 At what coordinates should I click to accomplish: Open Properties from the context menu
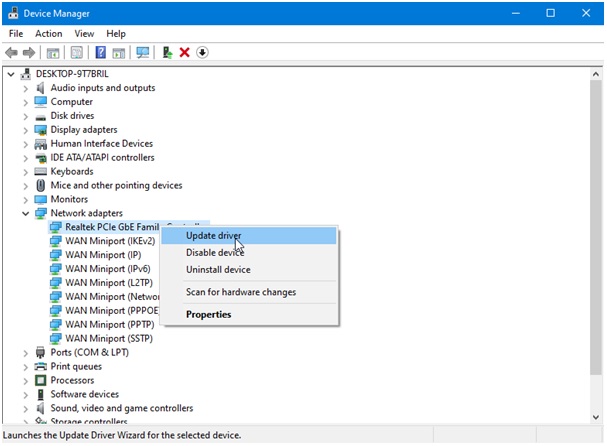coord(249,314)
